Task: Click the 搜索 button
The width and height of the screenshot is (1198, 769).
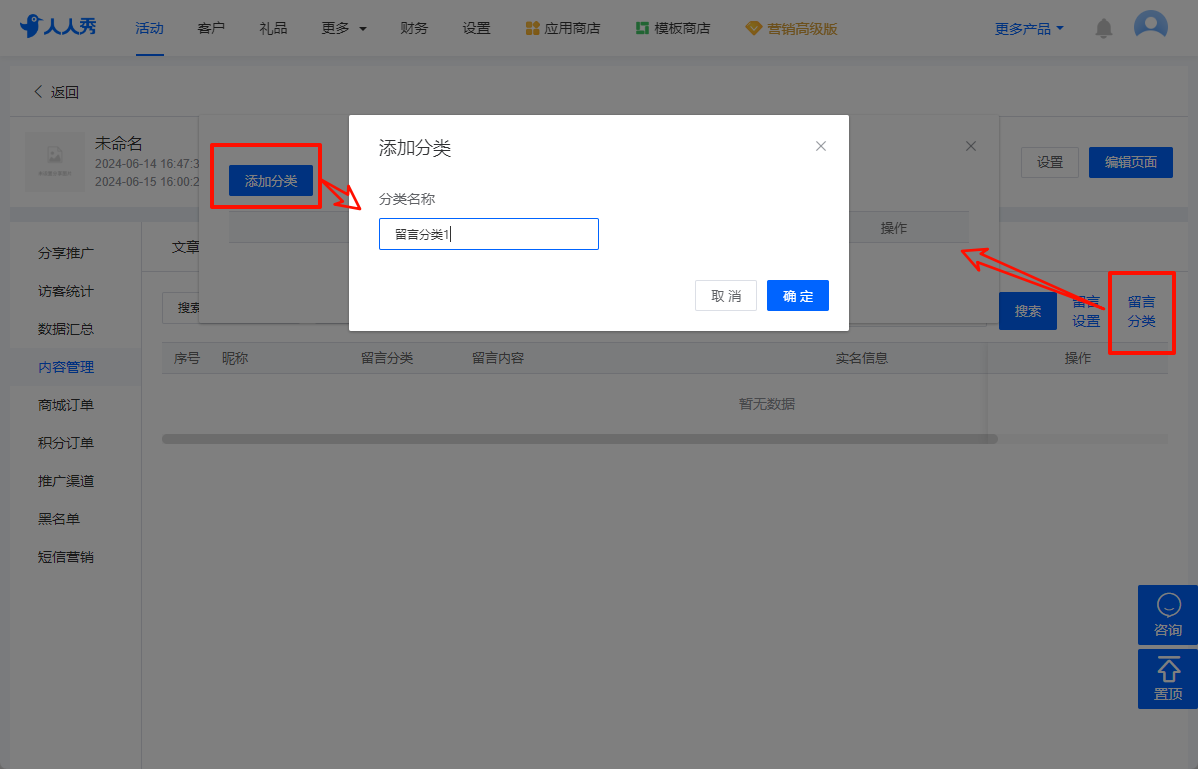Action: (1028, 311)
